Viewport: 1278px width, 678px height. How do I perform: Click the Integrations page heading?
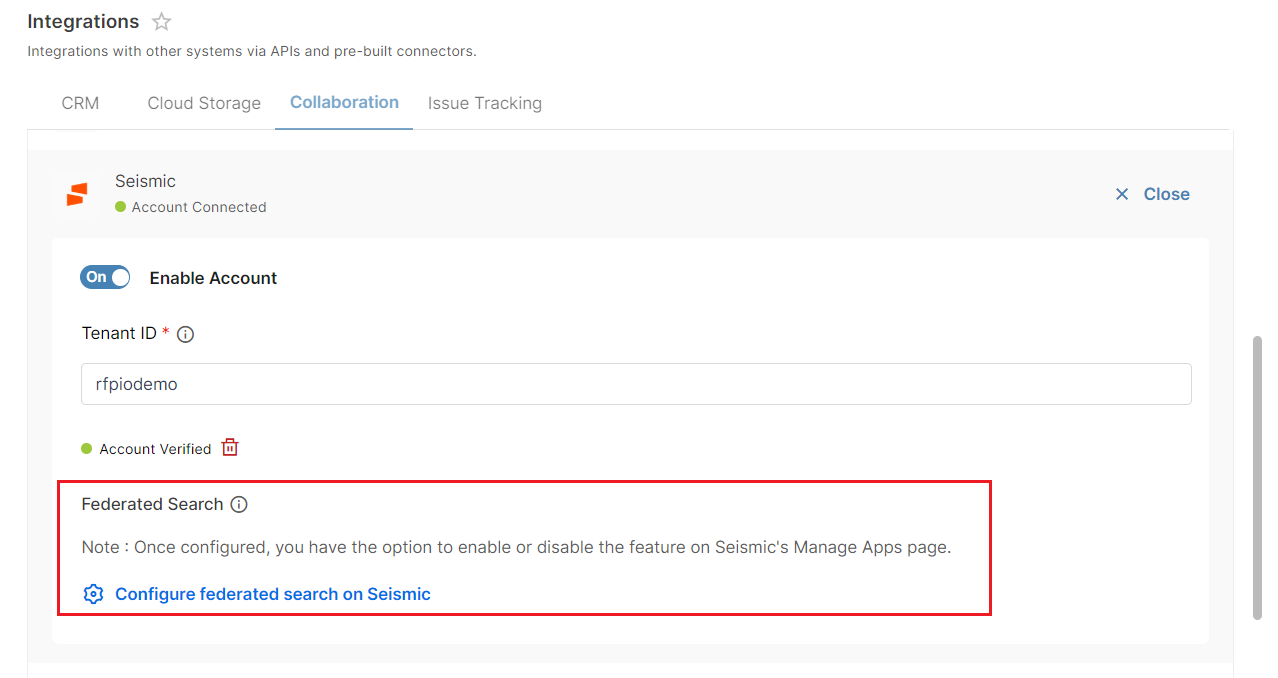[x=83, y=21]
